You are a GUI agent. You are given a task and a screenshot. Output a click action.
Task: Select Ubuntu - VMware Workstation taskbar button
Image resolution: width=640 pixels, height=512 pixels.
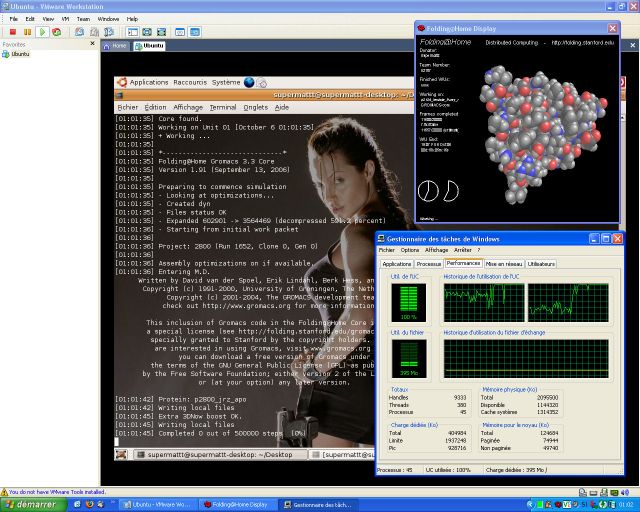158,505
